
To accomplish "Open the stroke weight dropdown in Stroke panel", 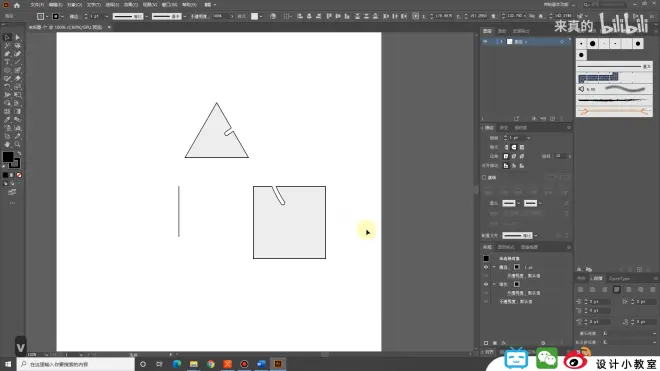I will click(528, 138).
